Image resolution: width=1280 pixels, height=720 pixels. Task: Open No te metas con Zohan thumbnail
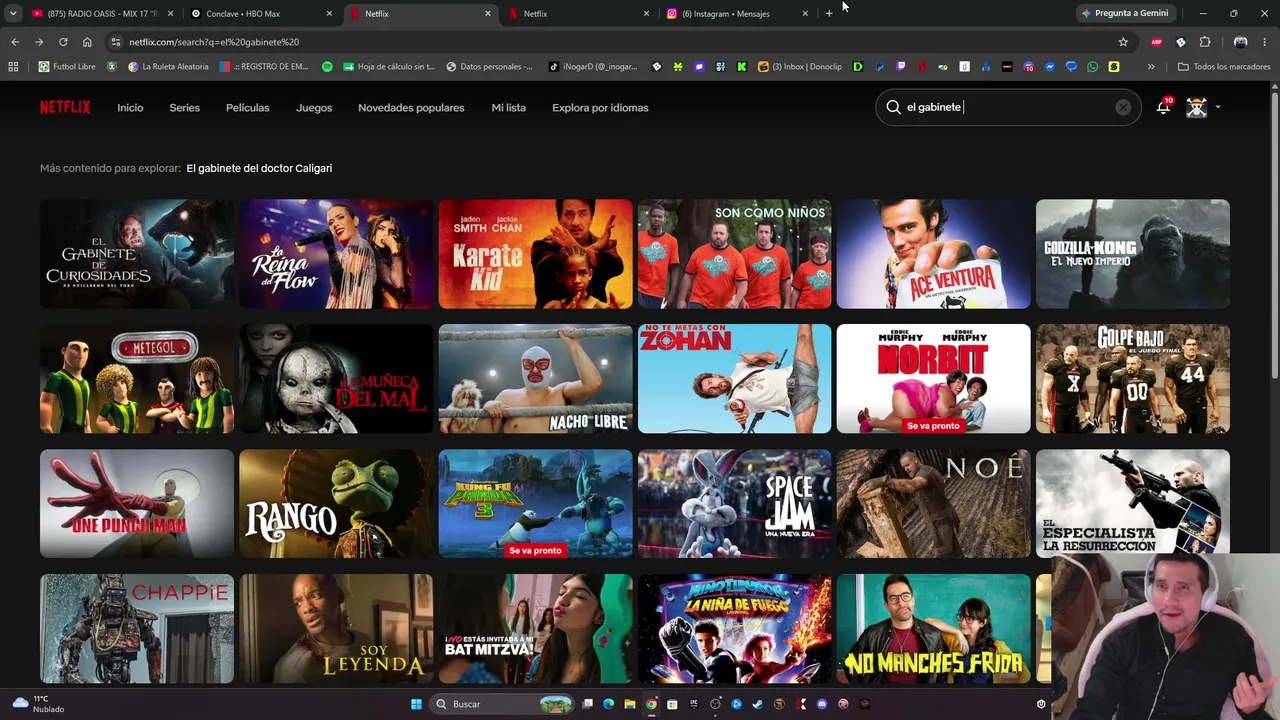(734, 379)
